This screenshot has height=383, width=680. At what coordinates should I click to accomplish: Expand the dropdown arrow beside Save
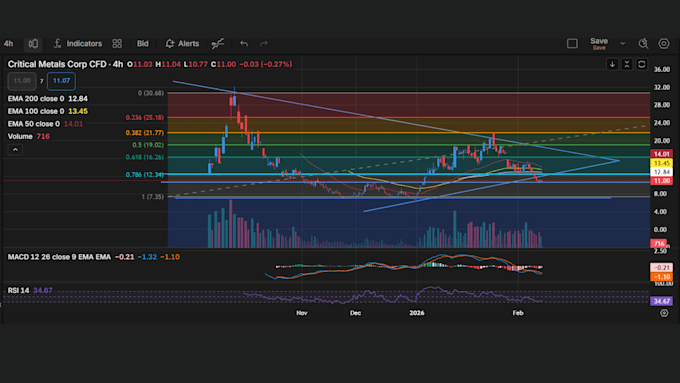pos(623,43)
